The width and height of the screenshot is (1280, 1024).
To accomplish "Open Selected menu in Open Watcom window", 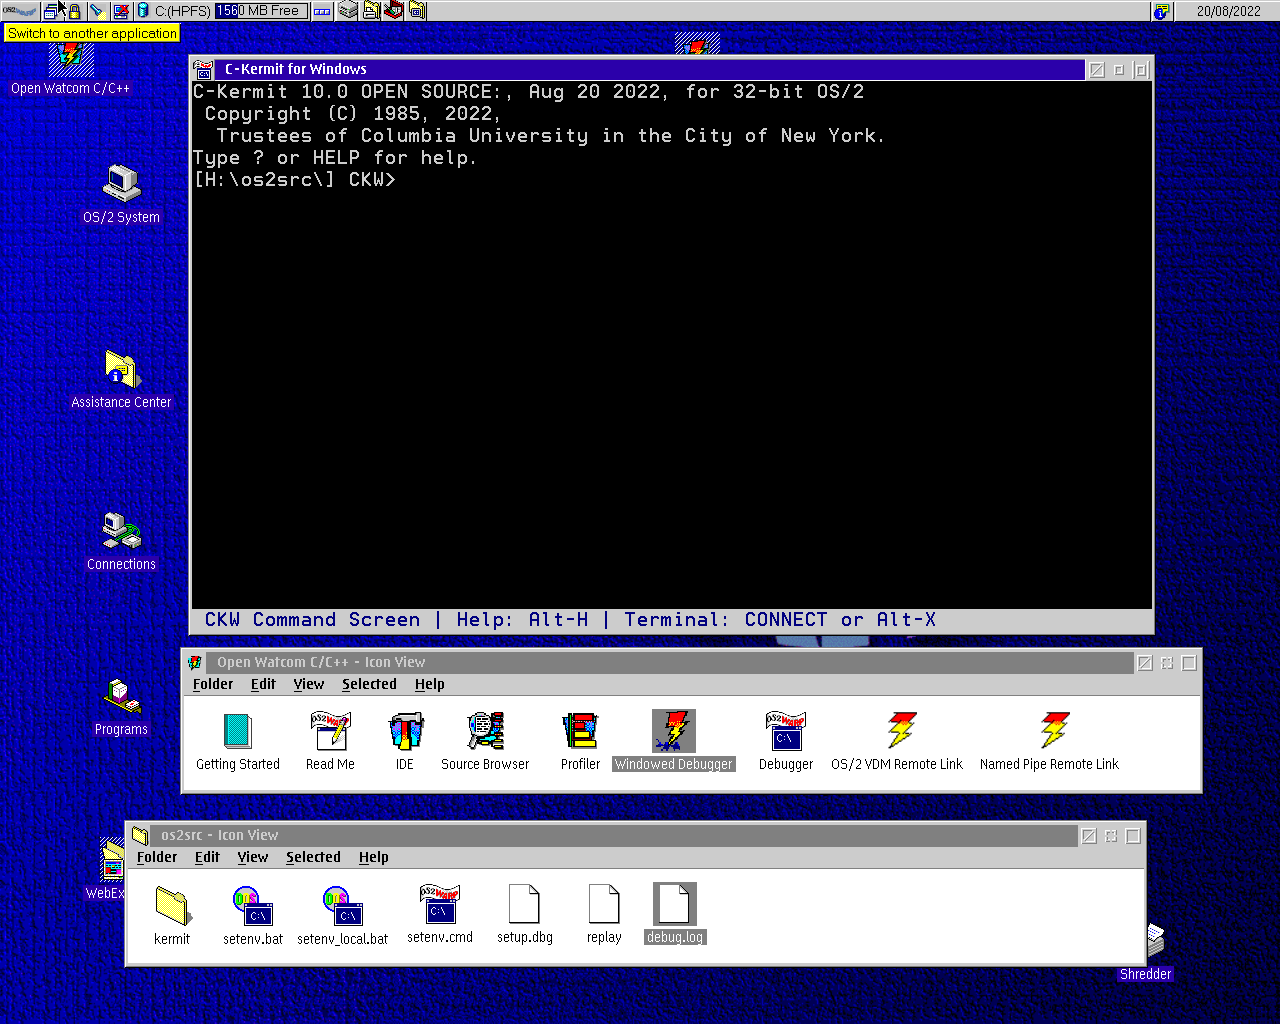I will [369, 684].
